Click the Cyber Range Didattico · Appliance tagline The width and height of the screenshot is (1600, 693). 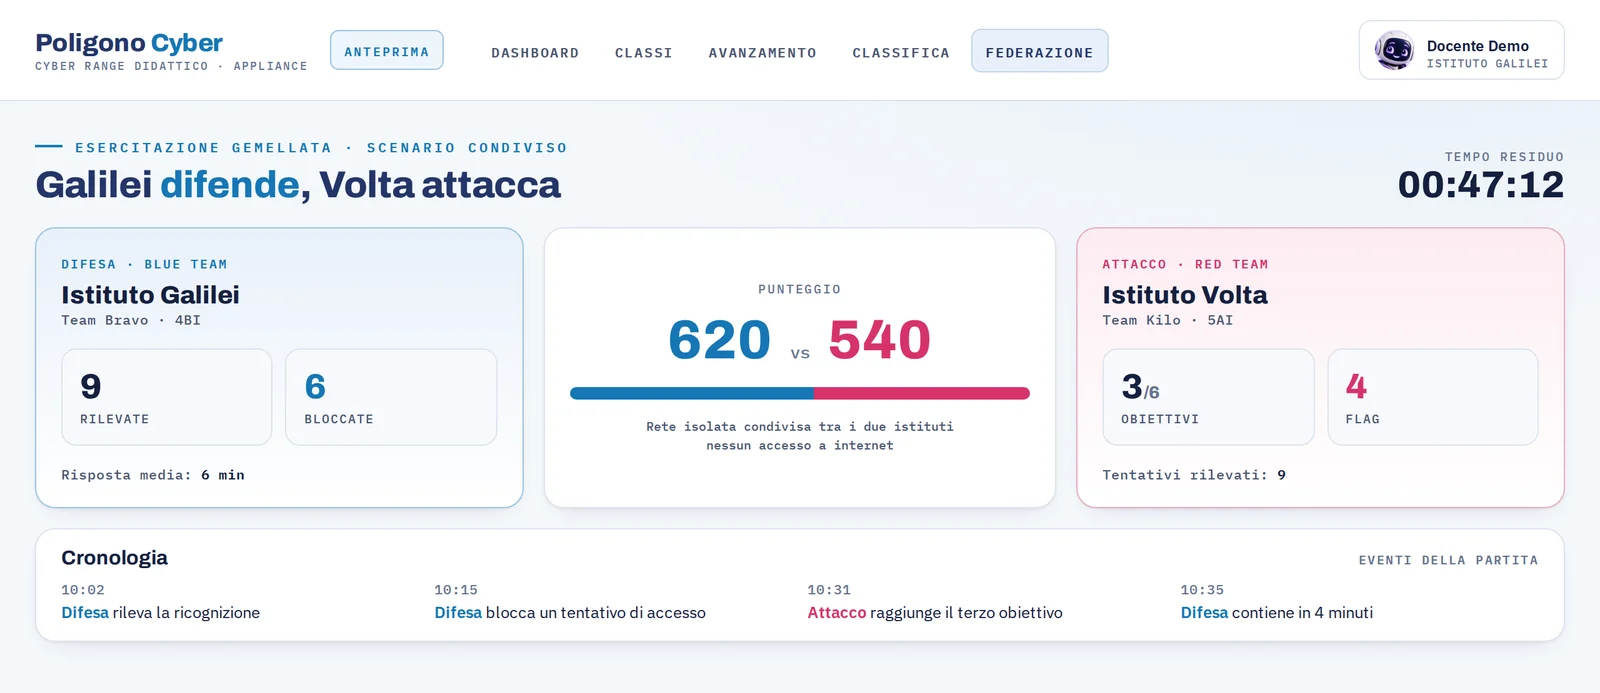(171, 66)
